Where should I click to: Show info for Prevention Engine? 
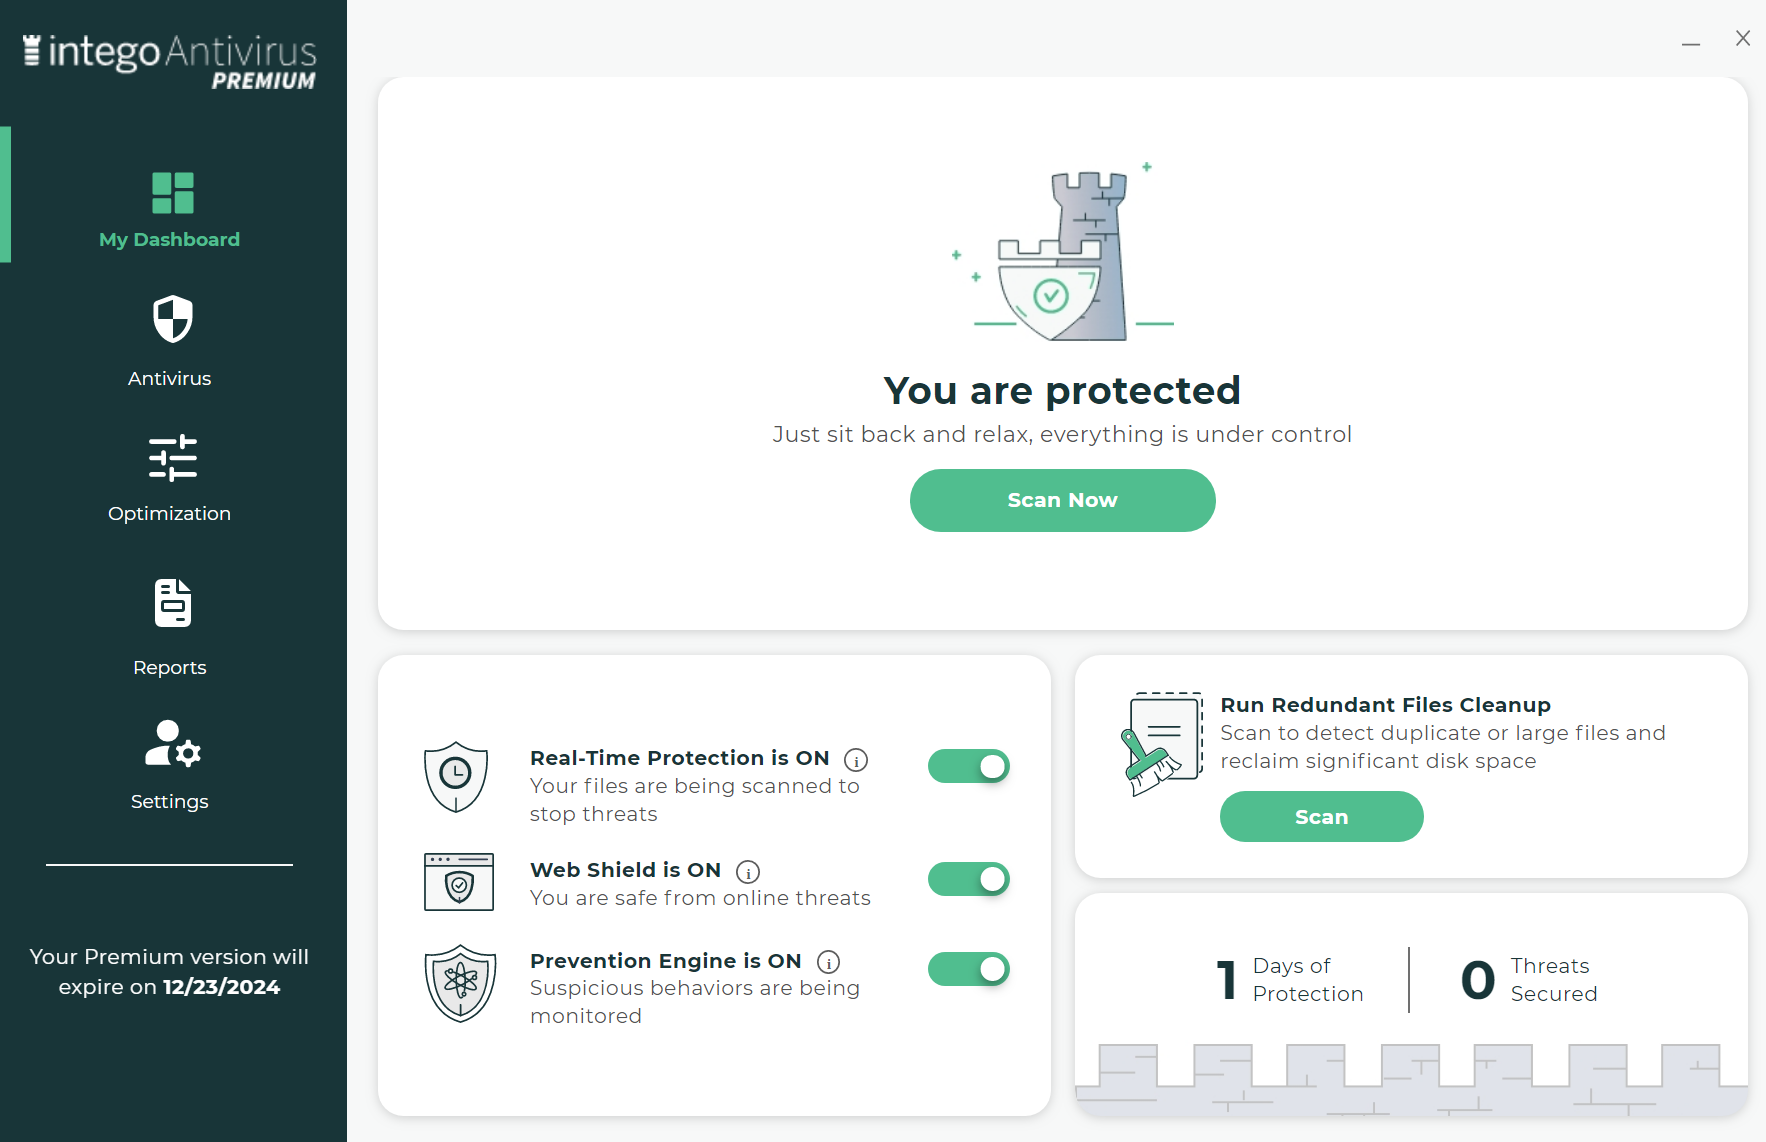tap(828, 962)
